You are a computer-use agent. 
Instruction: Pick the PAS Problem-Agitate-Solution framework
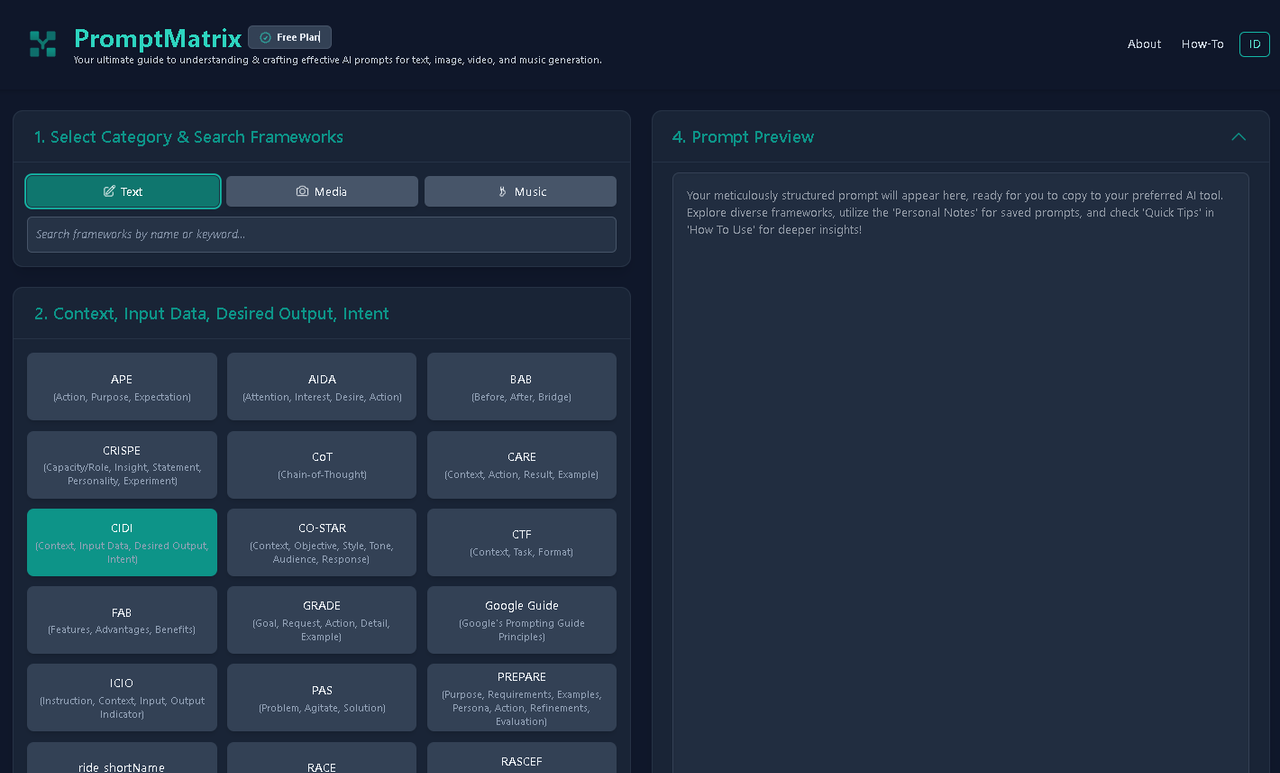click(x=321, y=697)
